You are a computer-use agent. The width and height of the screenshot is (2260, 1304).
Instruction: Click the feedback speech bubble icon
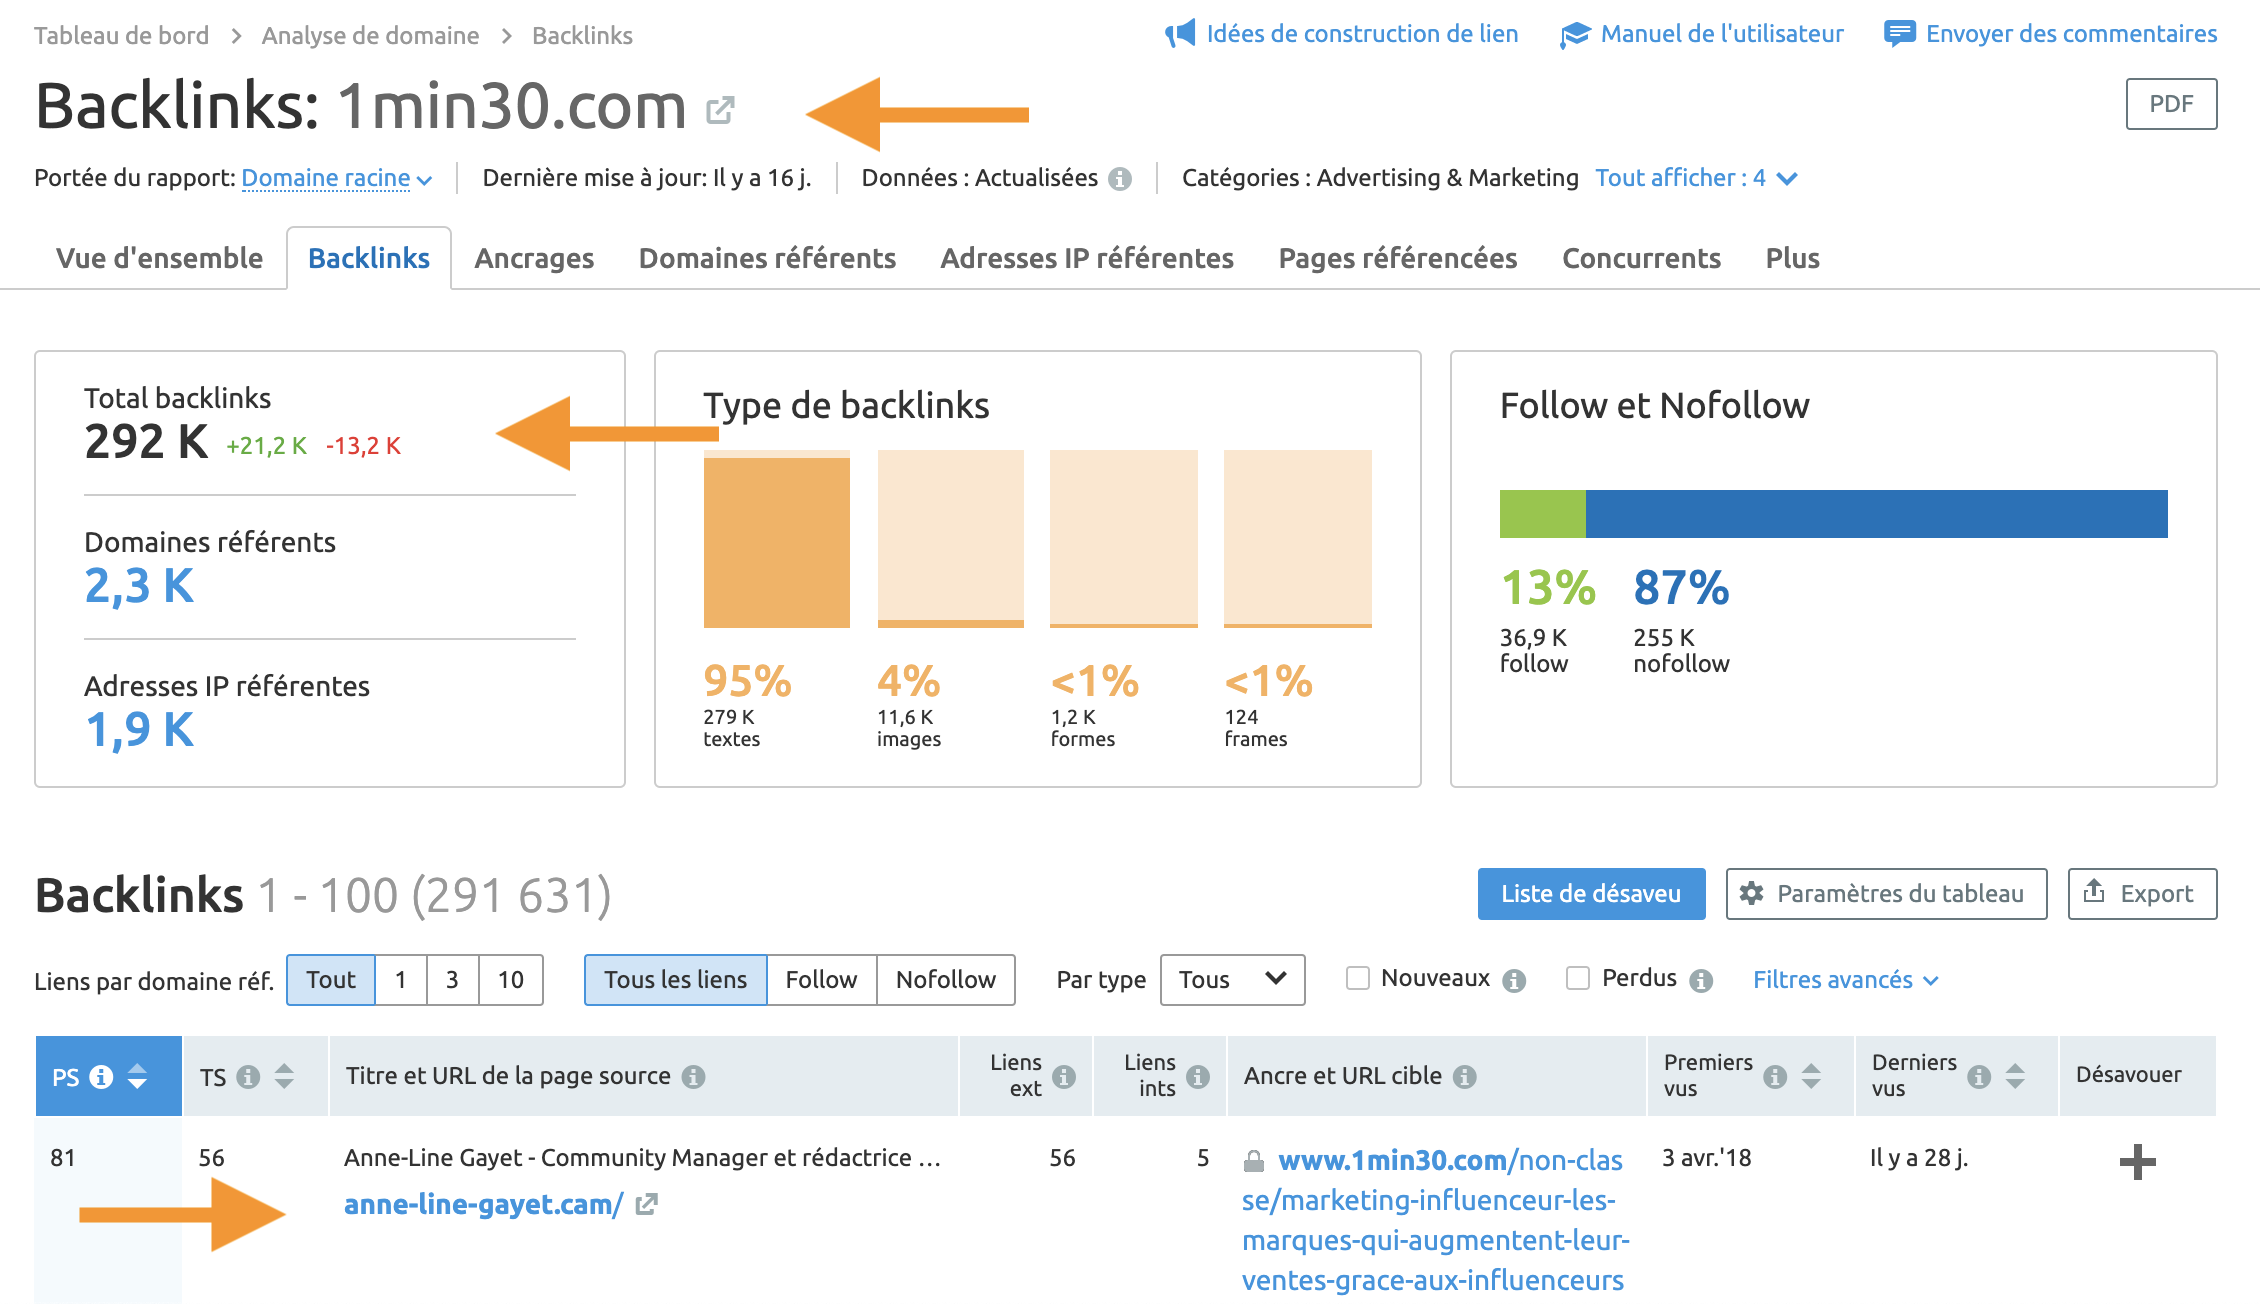[x=1899, y=34]
